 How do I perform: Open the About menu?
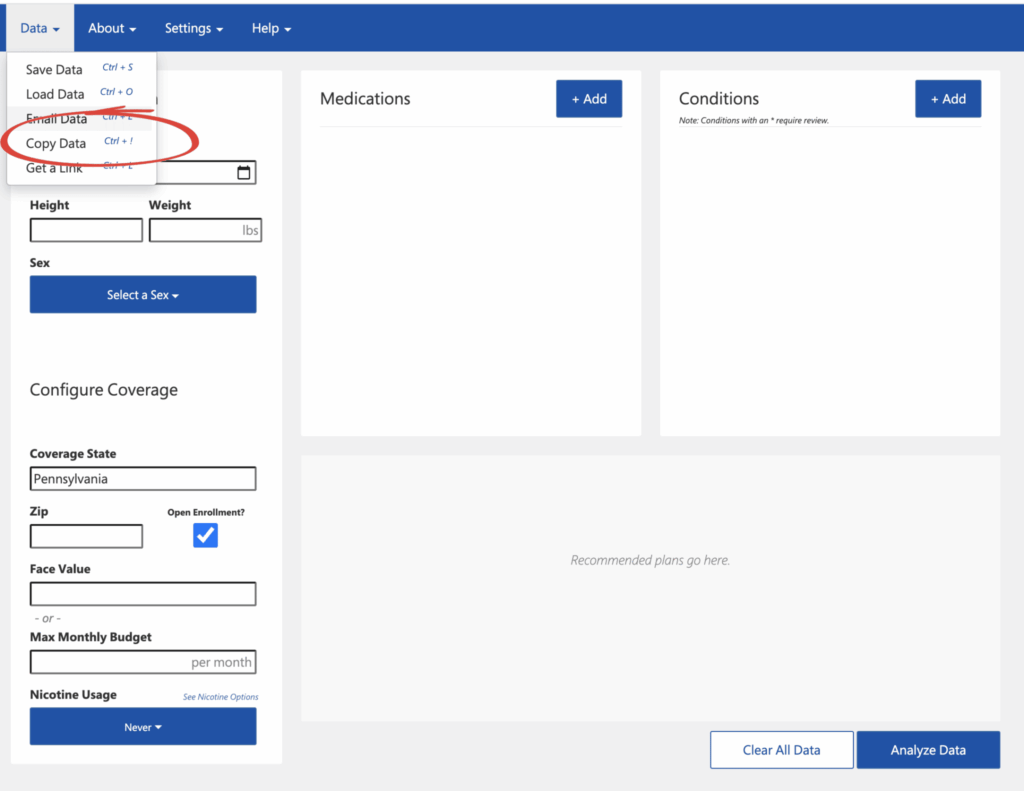112,28
